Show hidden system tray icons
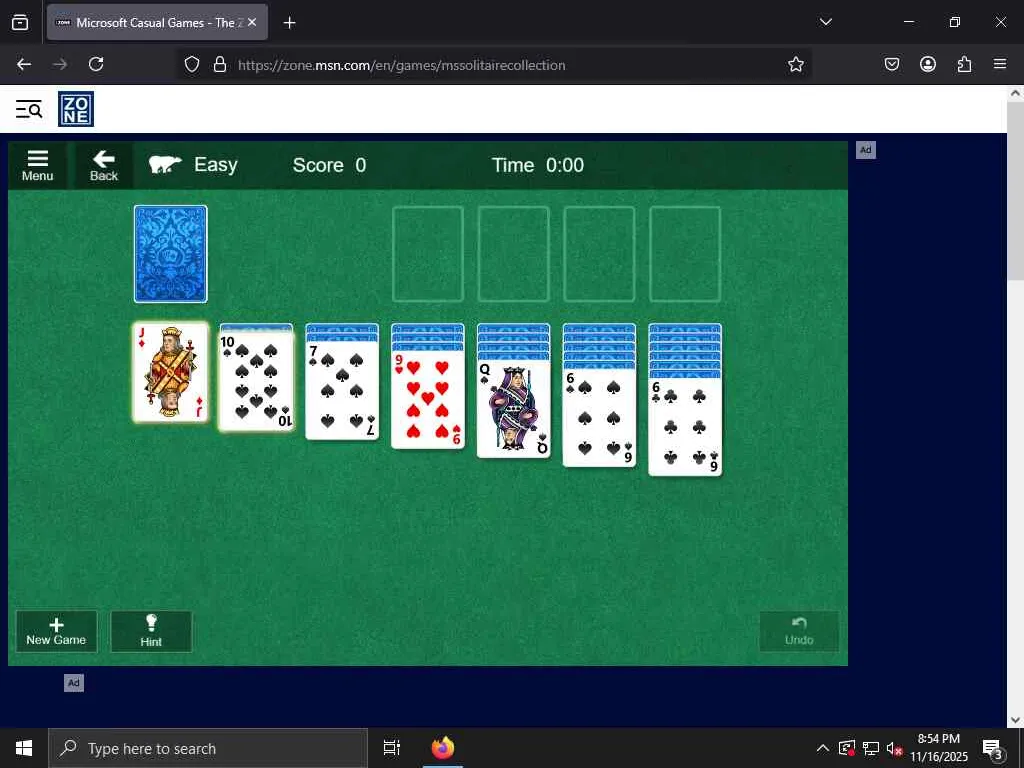 [823, 748]
